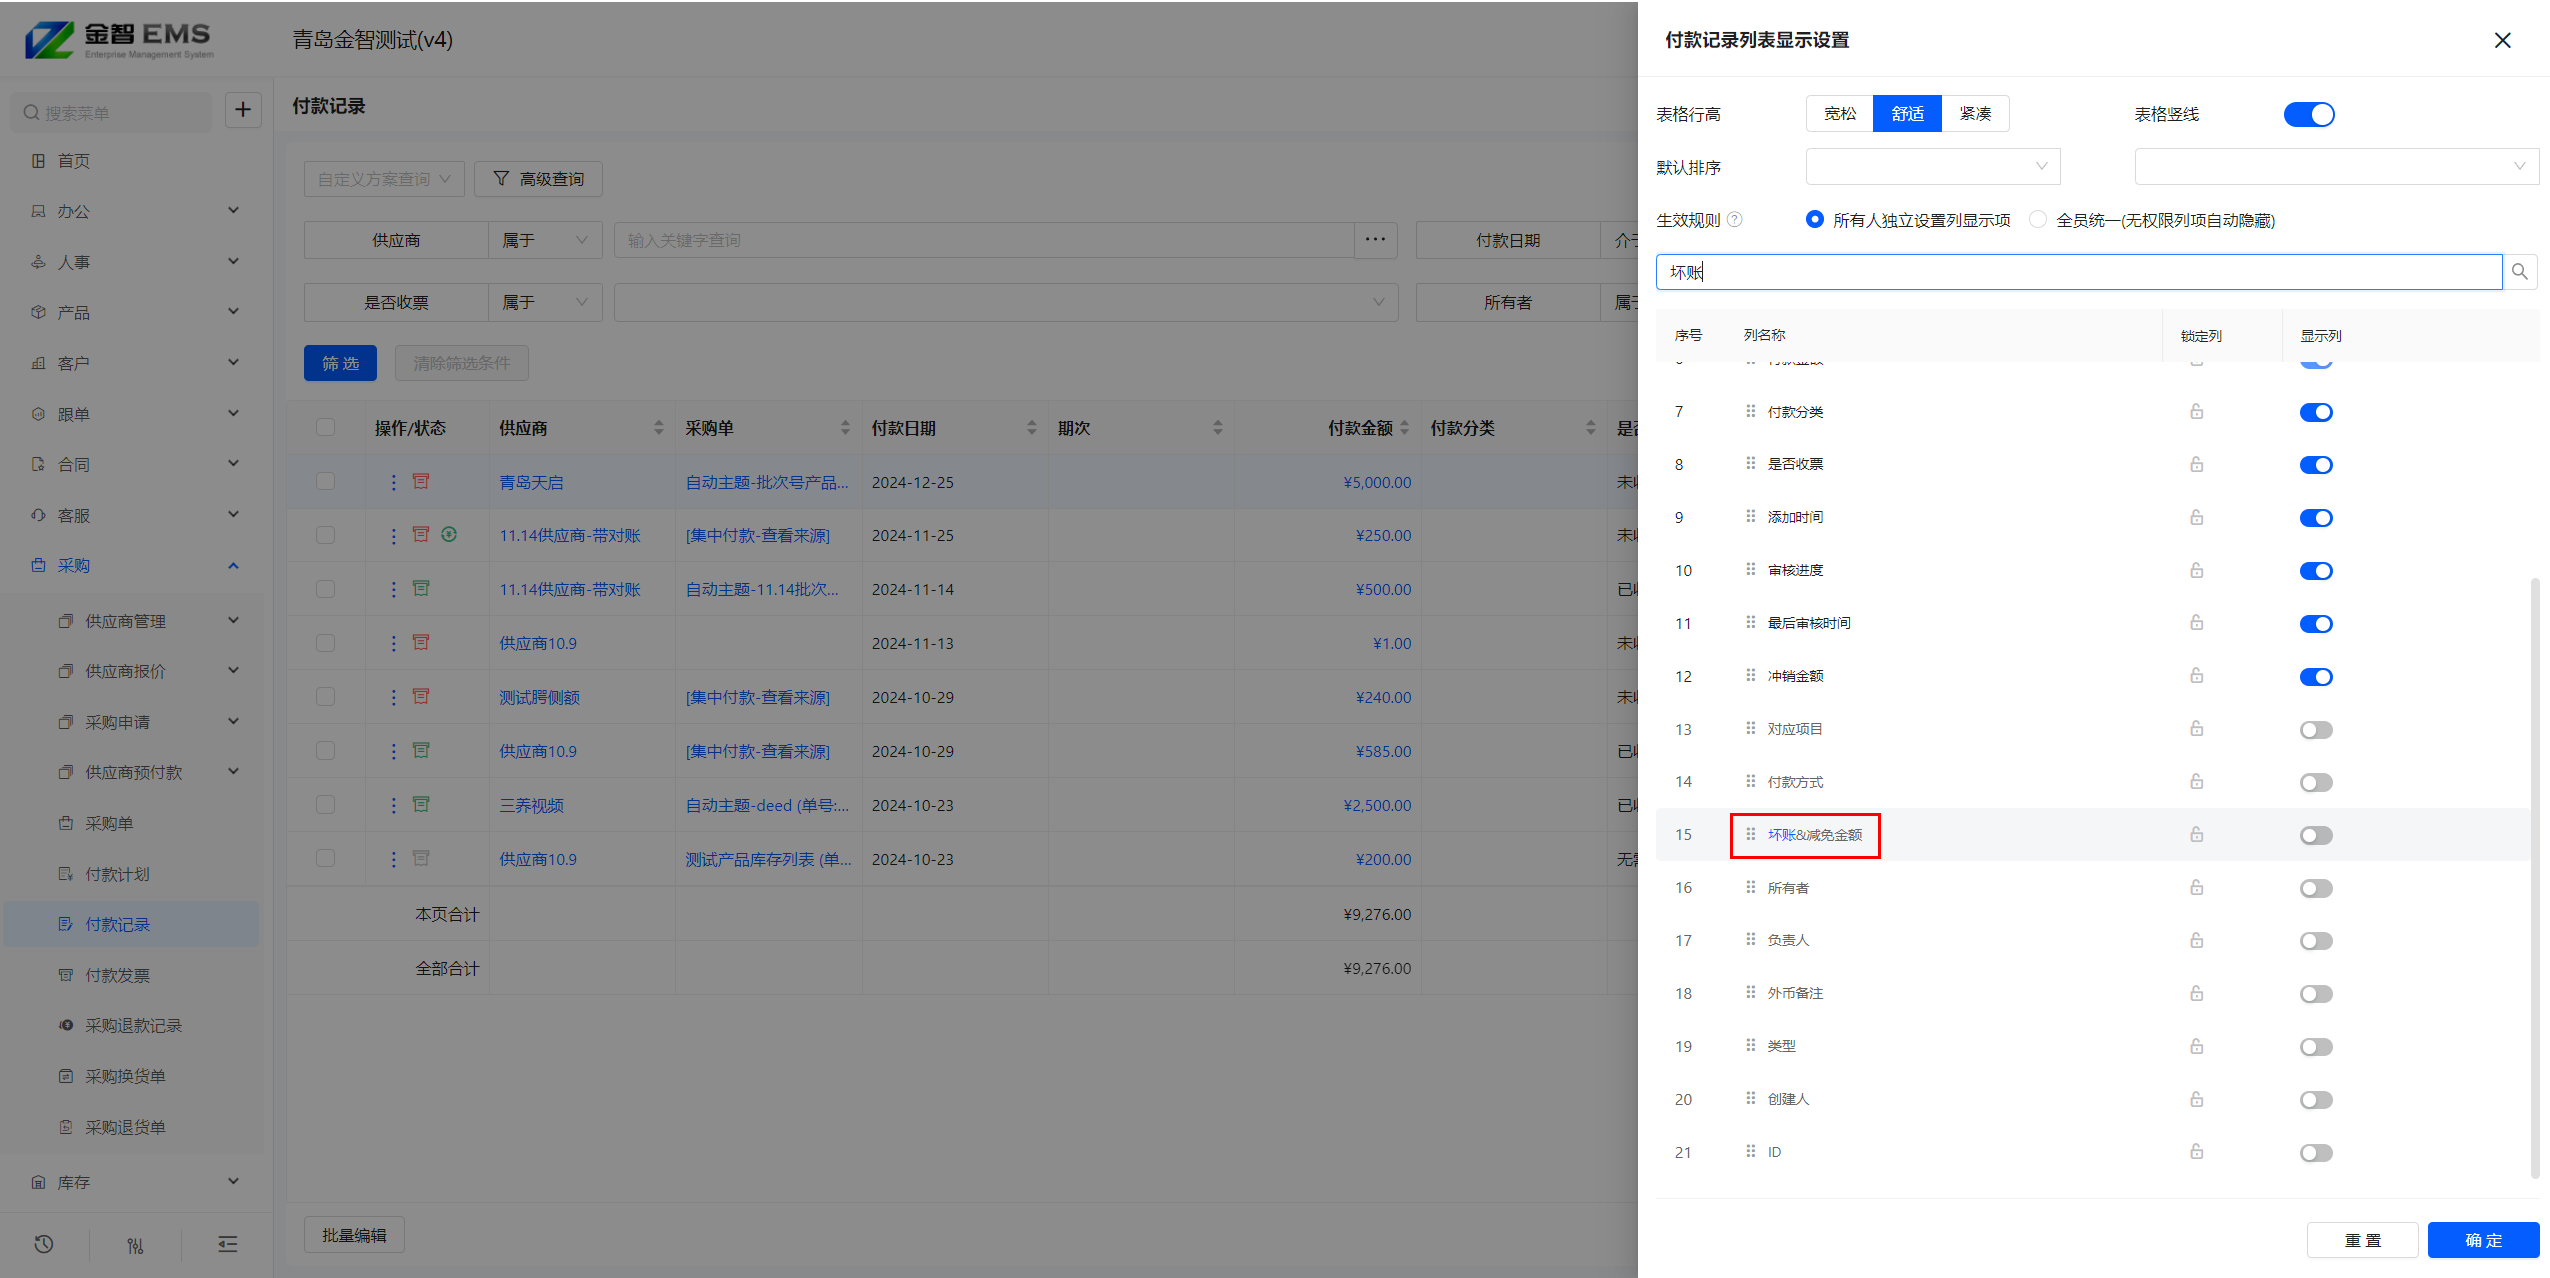Lock the 审核进度 column
Viewport: 2550px width, 1278px height.
2196,570
